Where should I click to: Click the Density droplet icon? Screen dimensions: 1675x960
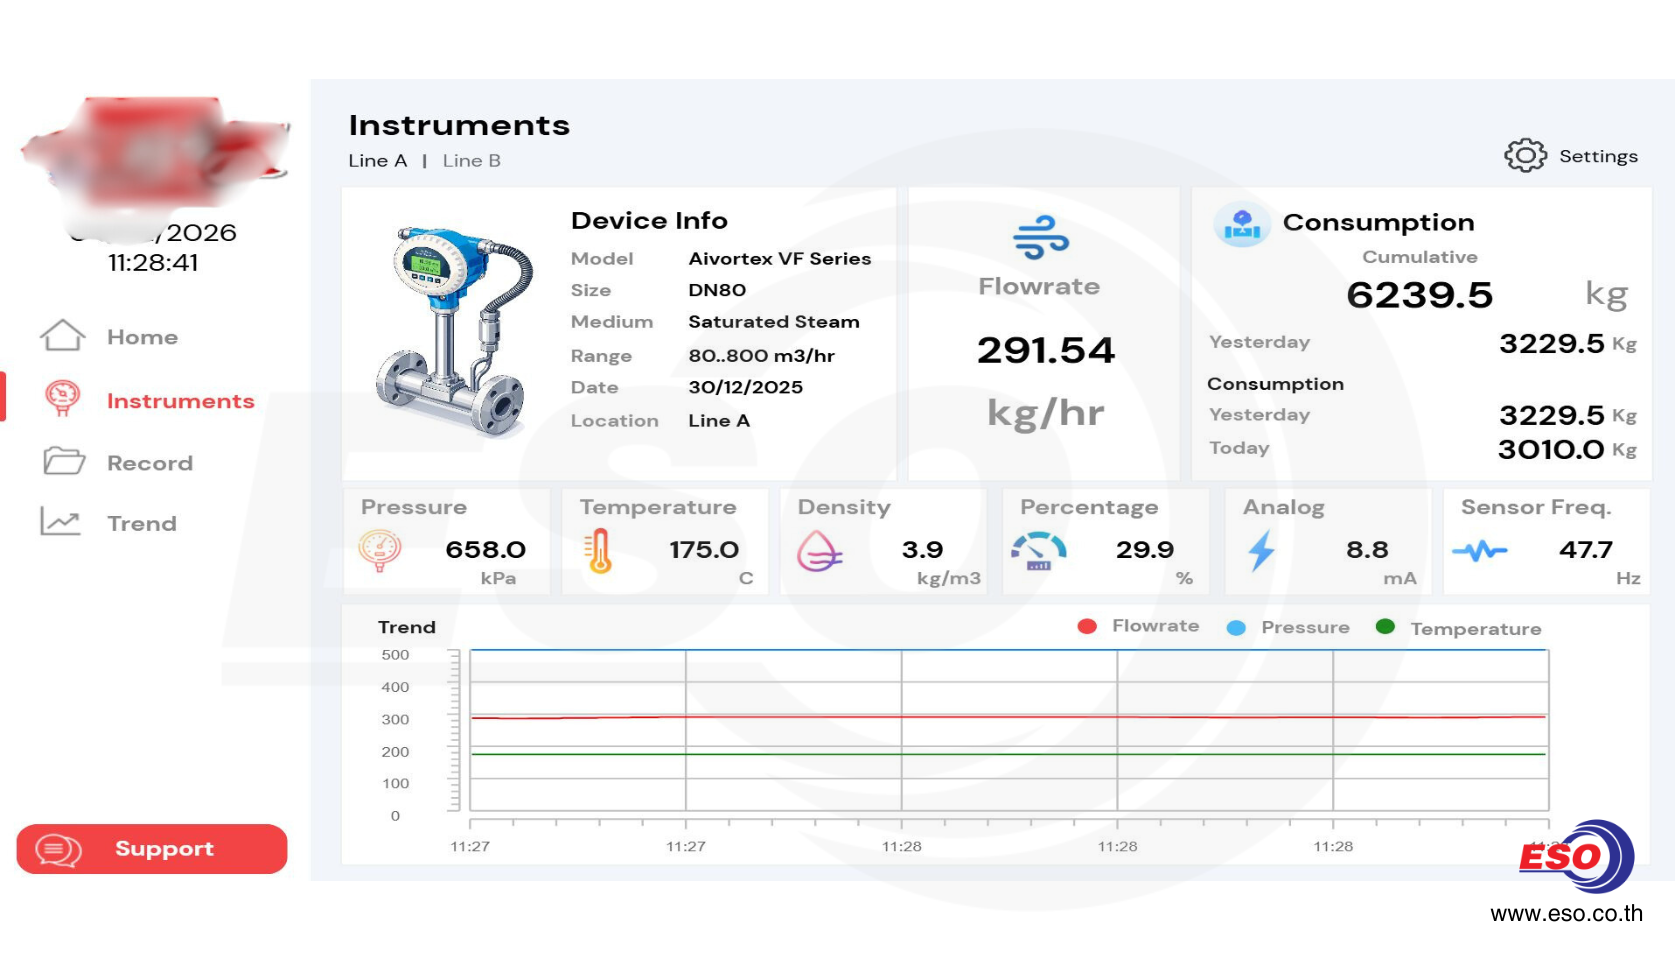[x=819, y=551]
